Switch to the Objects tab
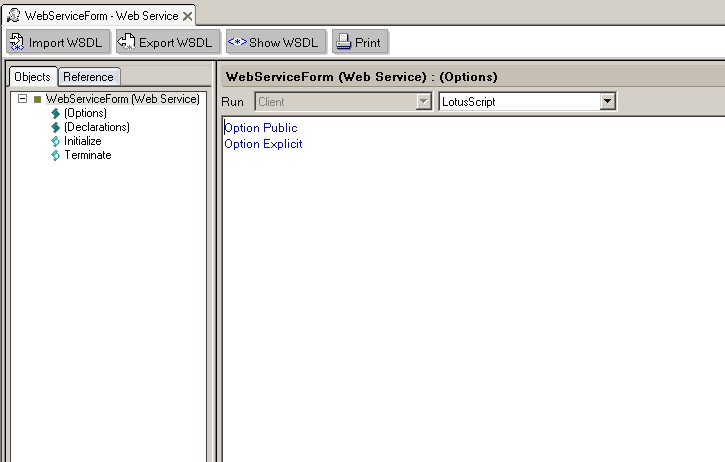This screenshot has height=462, width=725. [32, 77]
